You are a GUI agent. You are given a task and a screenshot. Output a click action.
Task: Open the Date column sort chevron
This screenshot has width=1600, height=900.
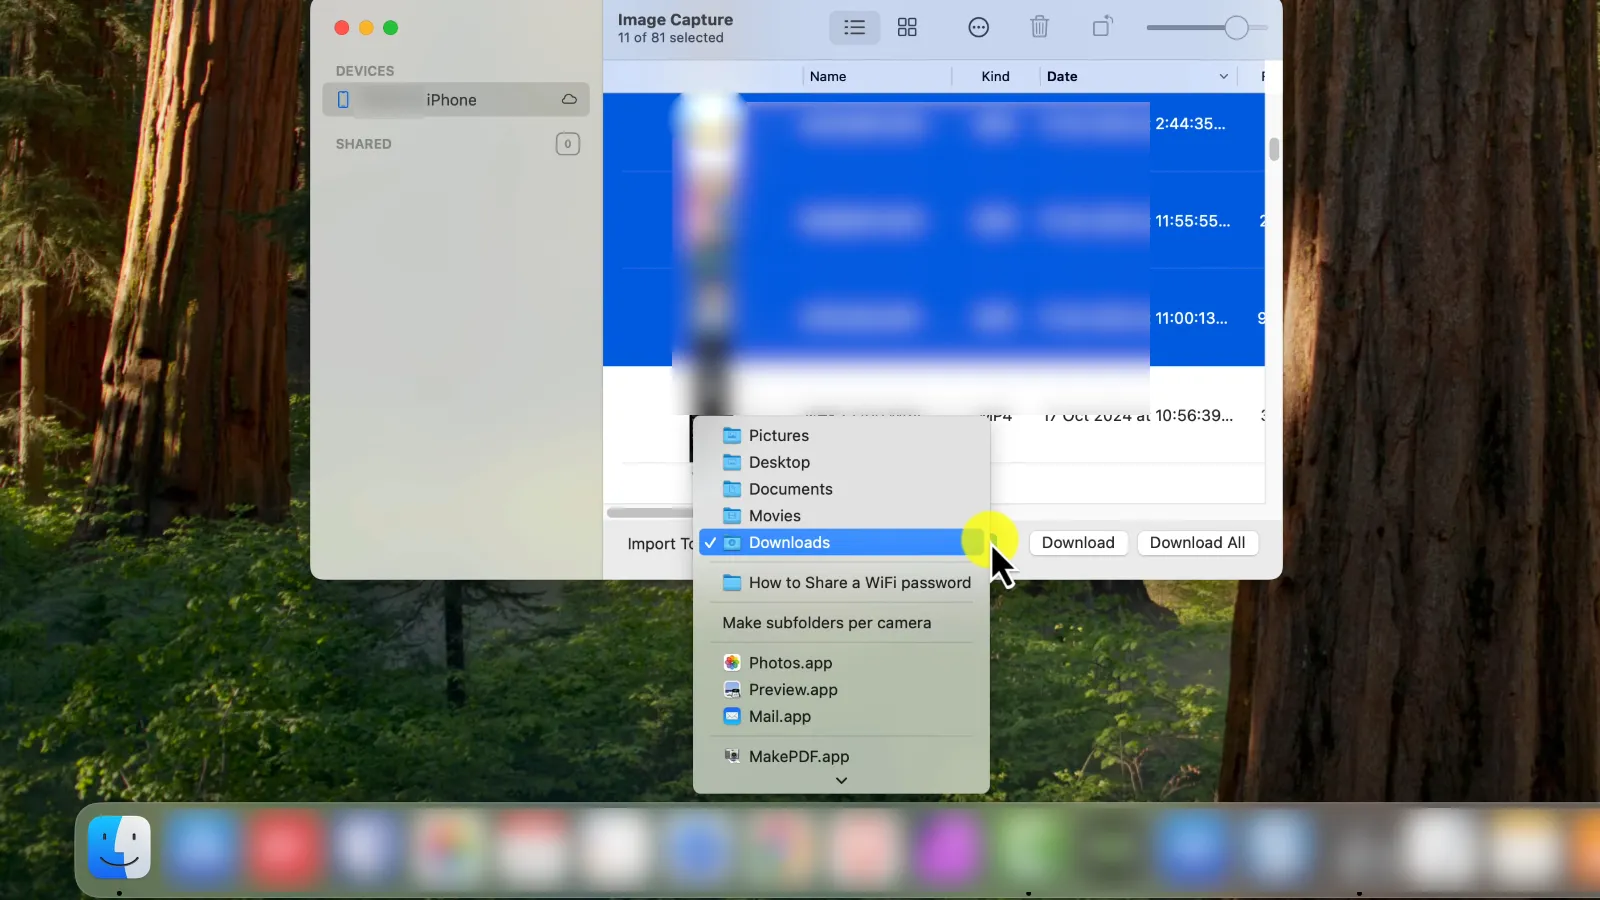1223,77
